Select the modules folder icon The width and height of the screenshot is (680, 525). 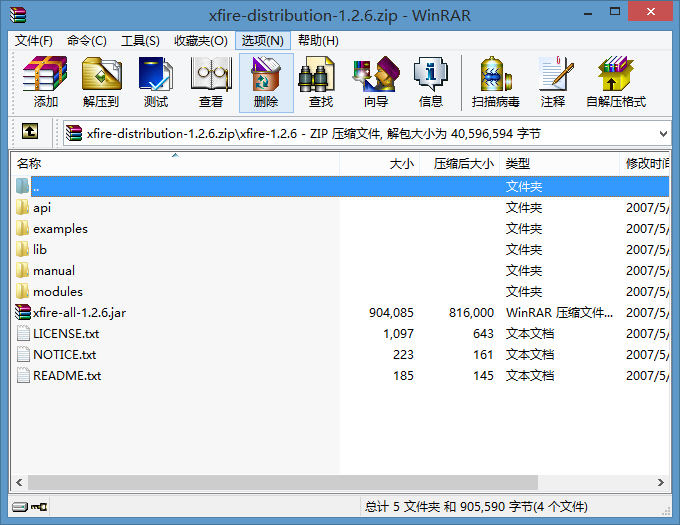pyautogui.click(x=22, y=291)
